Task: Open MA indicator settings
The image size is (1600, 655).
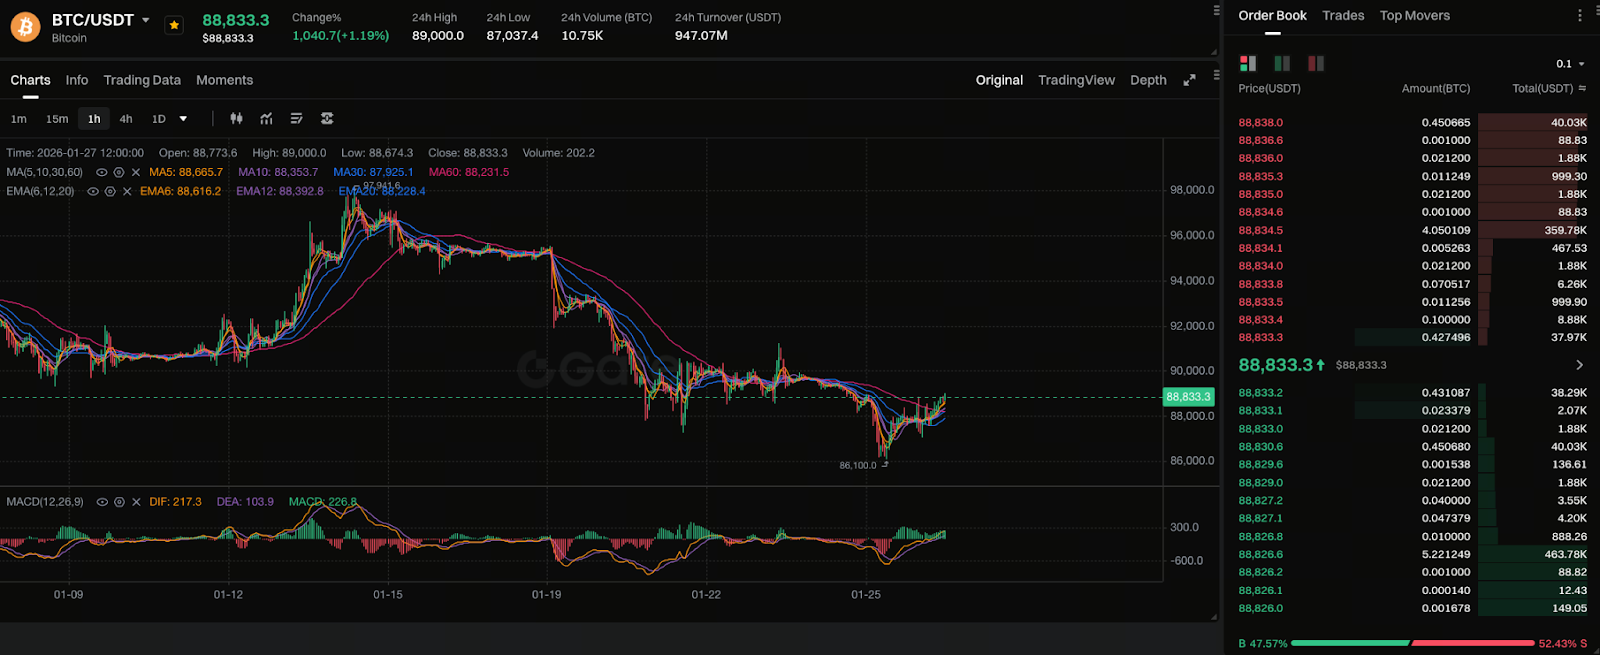Action: coord(119,172)
